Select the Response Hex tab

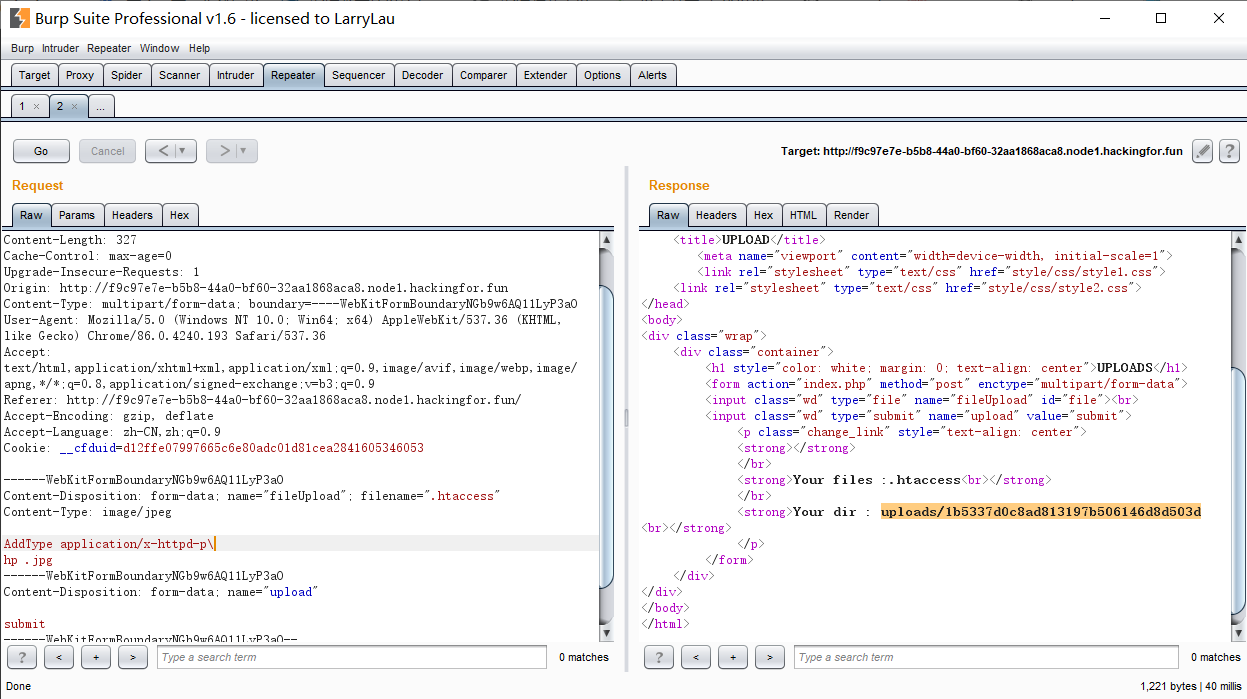(764, 215)
